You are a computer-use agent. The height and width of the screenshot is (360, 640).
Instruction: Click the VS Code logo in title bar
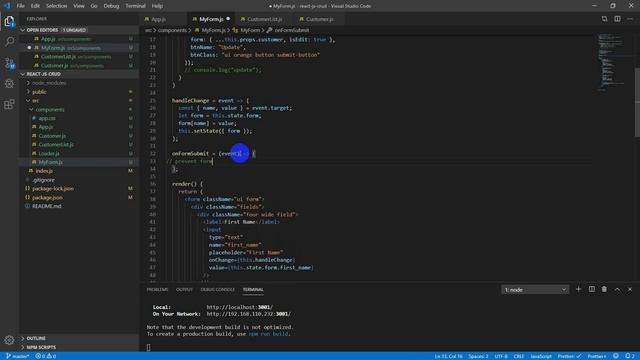pos(7,6)
